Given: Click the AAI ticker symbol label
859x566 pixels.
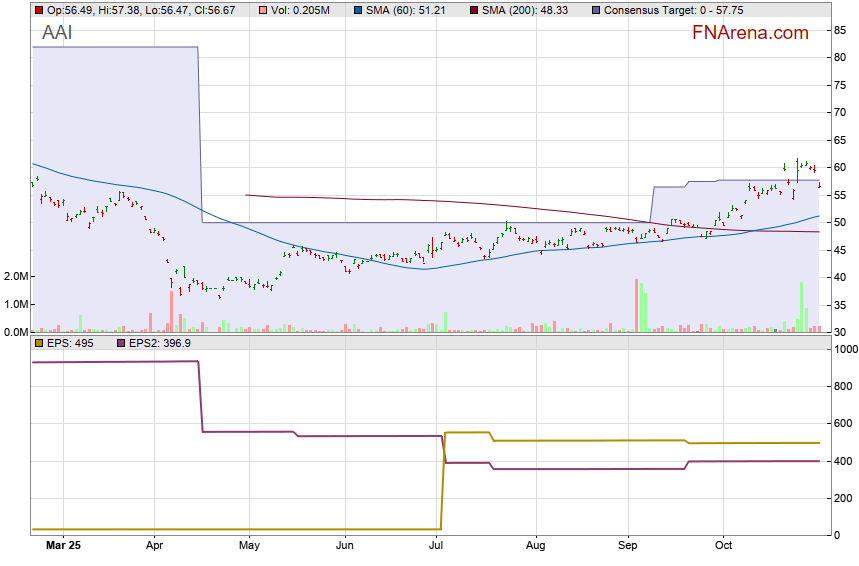Looking at the screenshot, I should point(57,33).
